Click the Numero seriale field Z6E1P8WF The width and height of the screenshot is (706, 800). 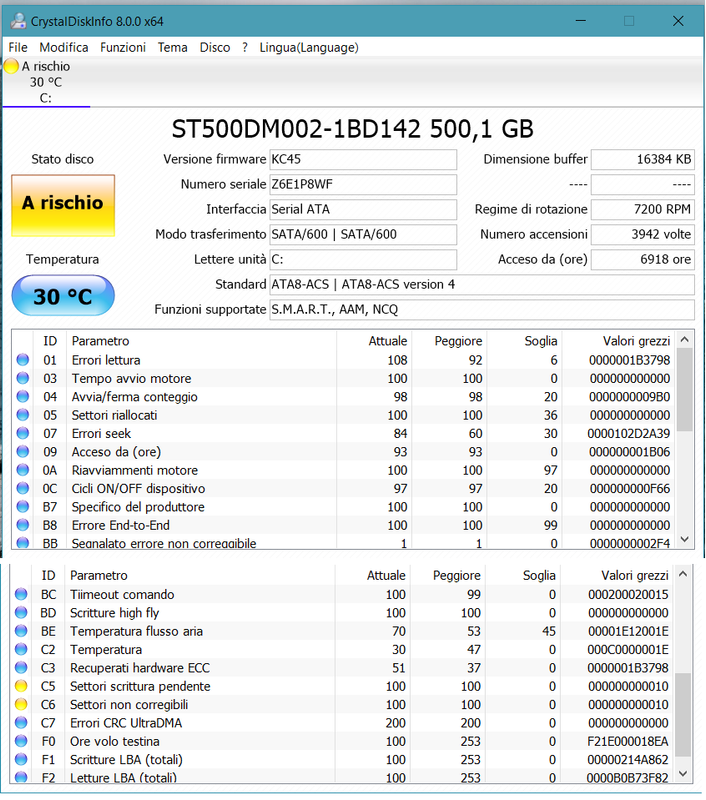363,184
